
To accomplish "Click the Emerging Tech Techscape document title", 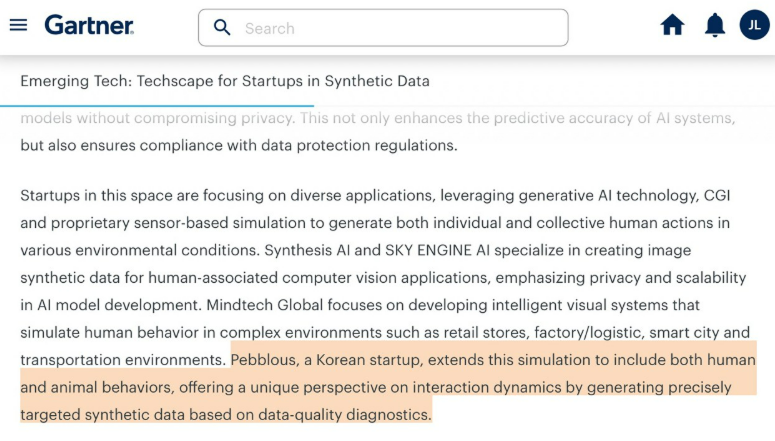I will [x=225, y=81].
